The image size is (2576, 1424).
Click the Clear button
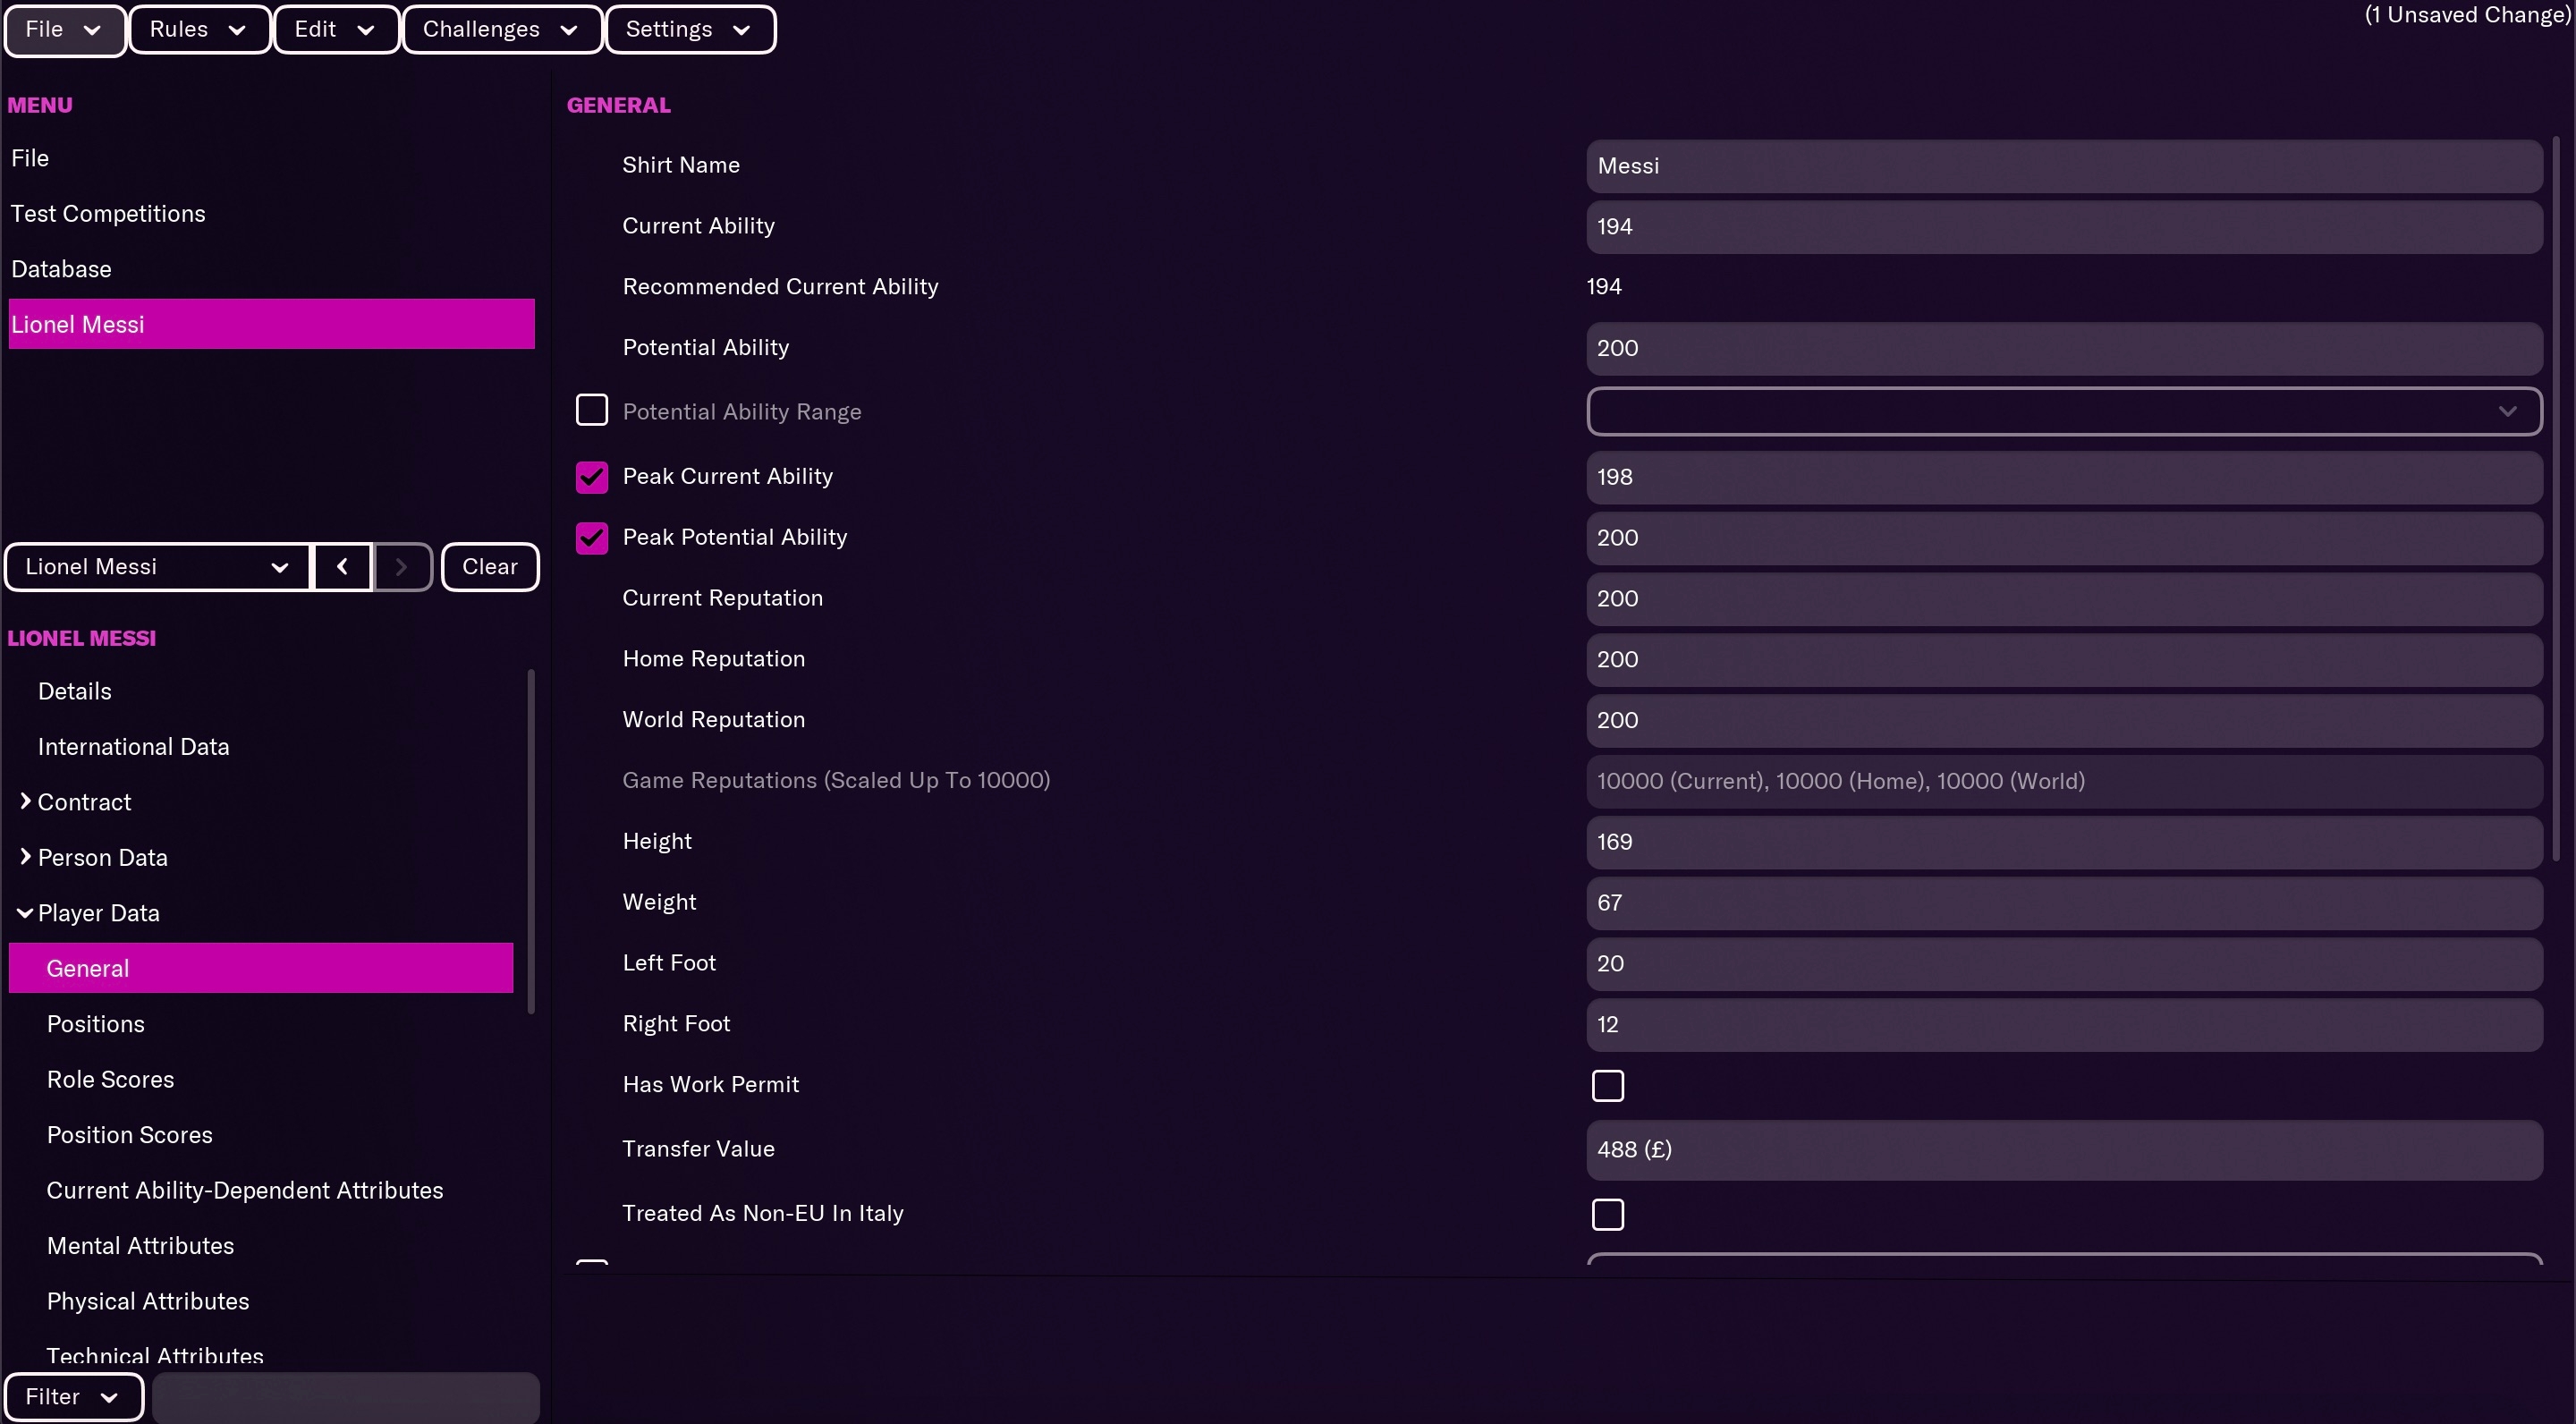[489, 564]
